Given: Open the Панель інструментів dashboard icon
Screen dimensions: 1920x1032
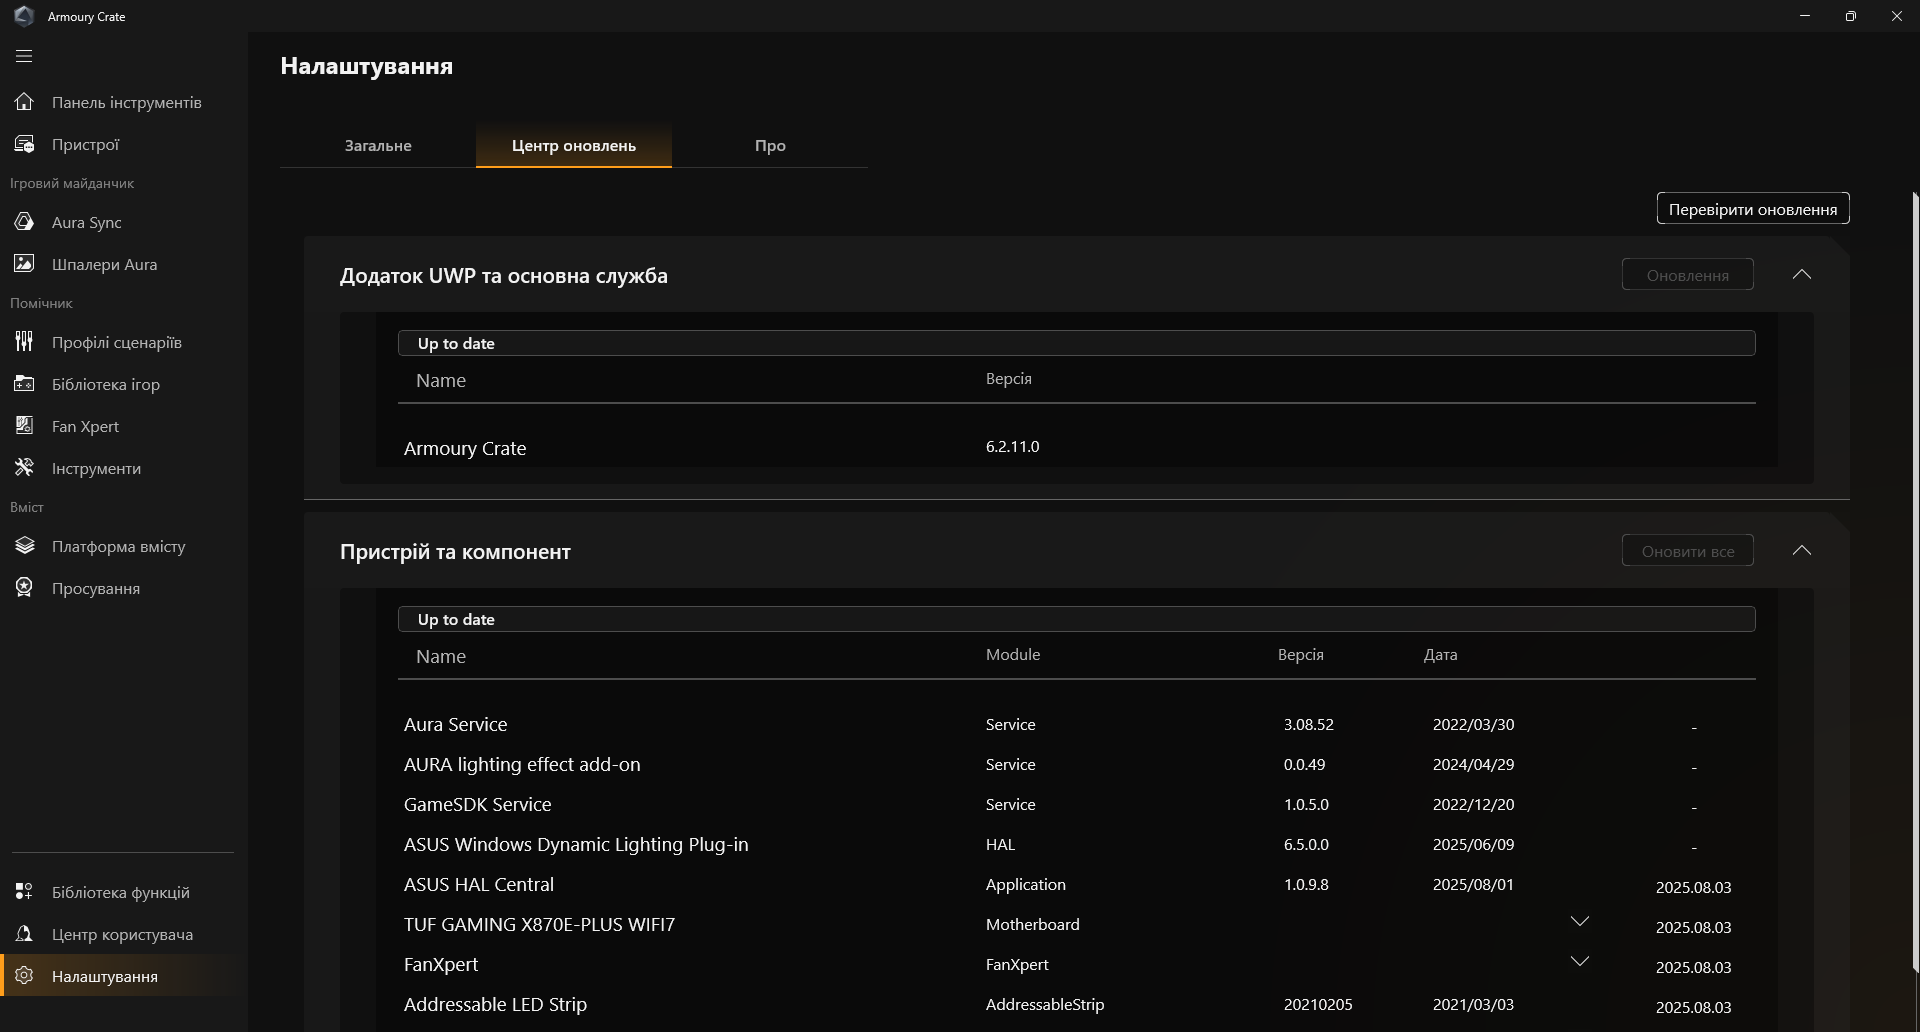Looking at the screenshot, I should (x=24, y=102).
